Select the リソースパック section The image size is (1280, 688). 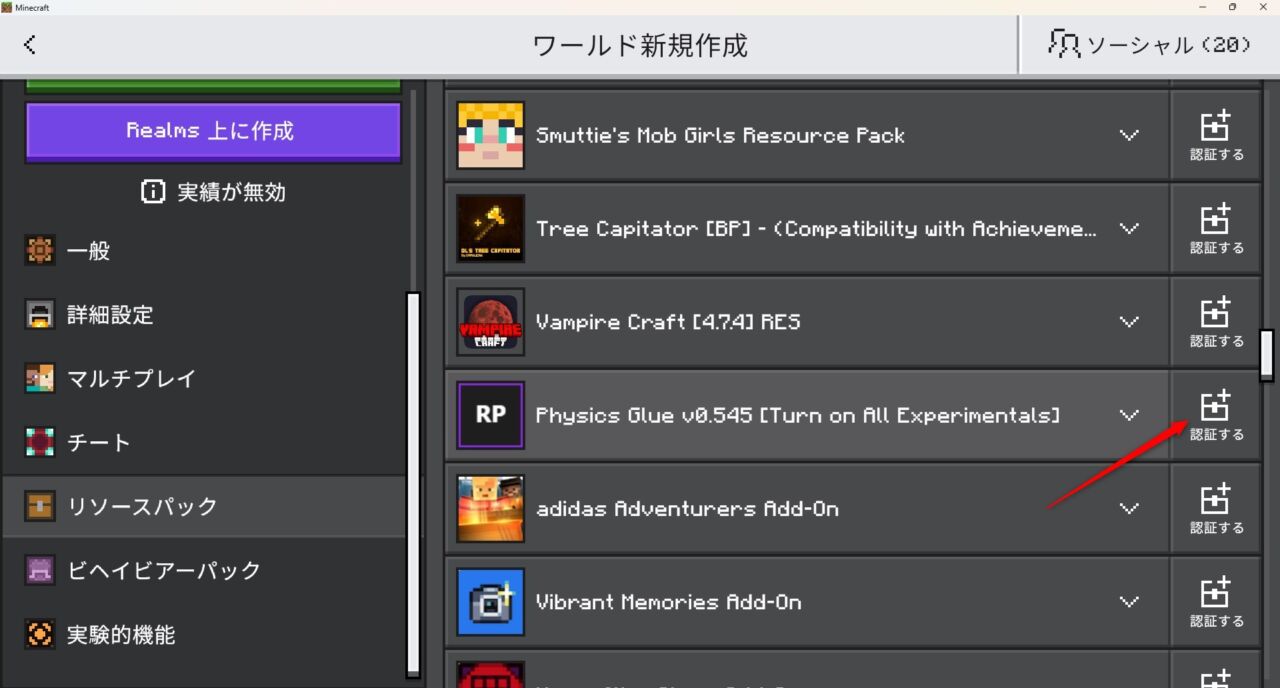tap(204, 507)
